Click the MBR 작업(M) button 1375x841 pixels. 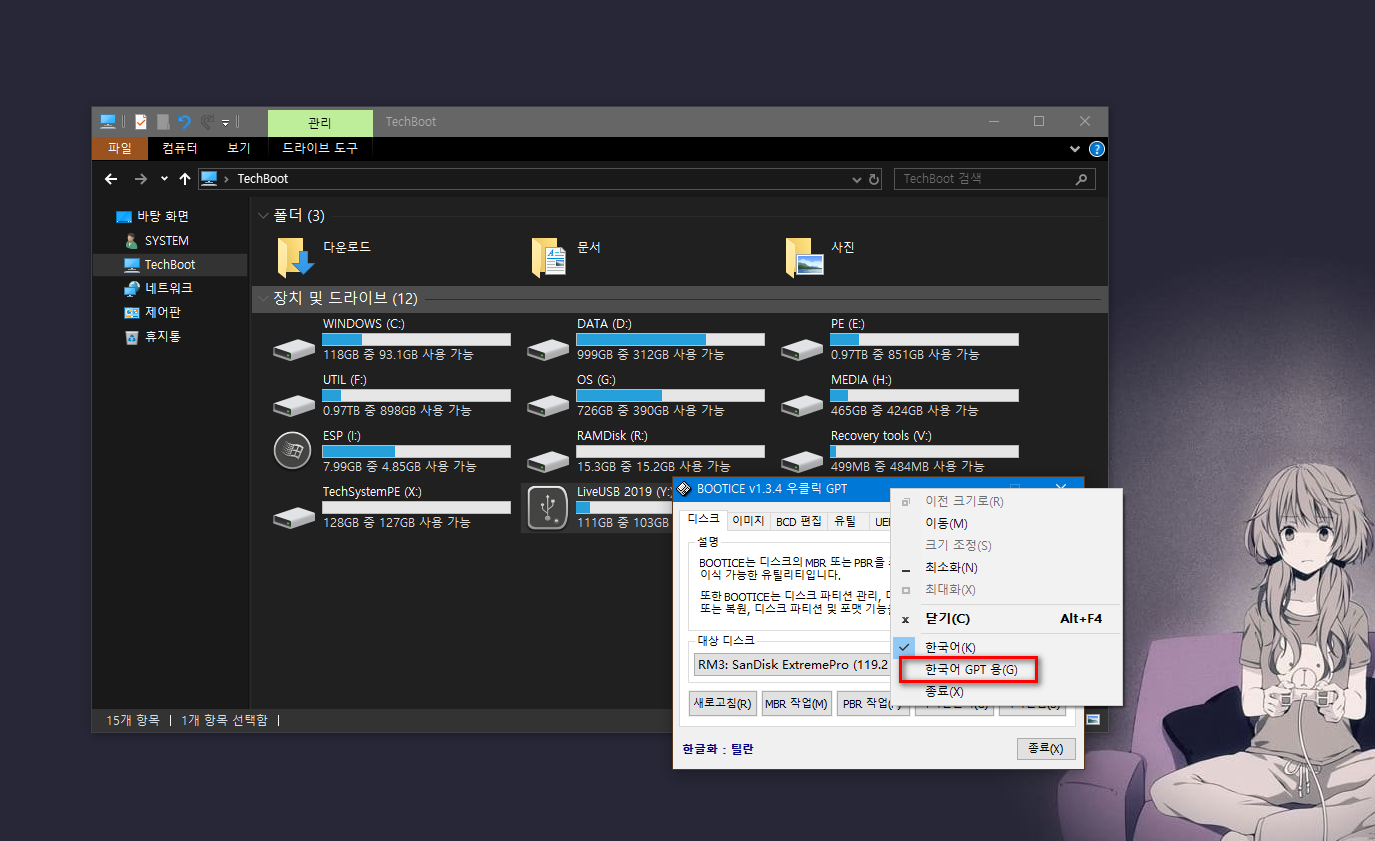pos(797,704)
